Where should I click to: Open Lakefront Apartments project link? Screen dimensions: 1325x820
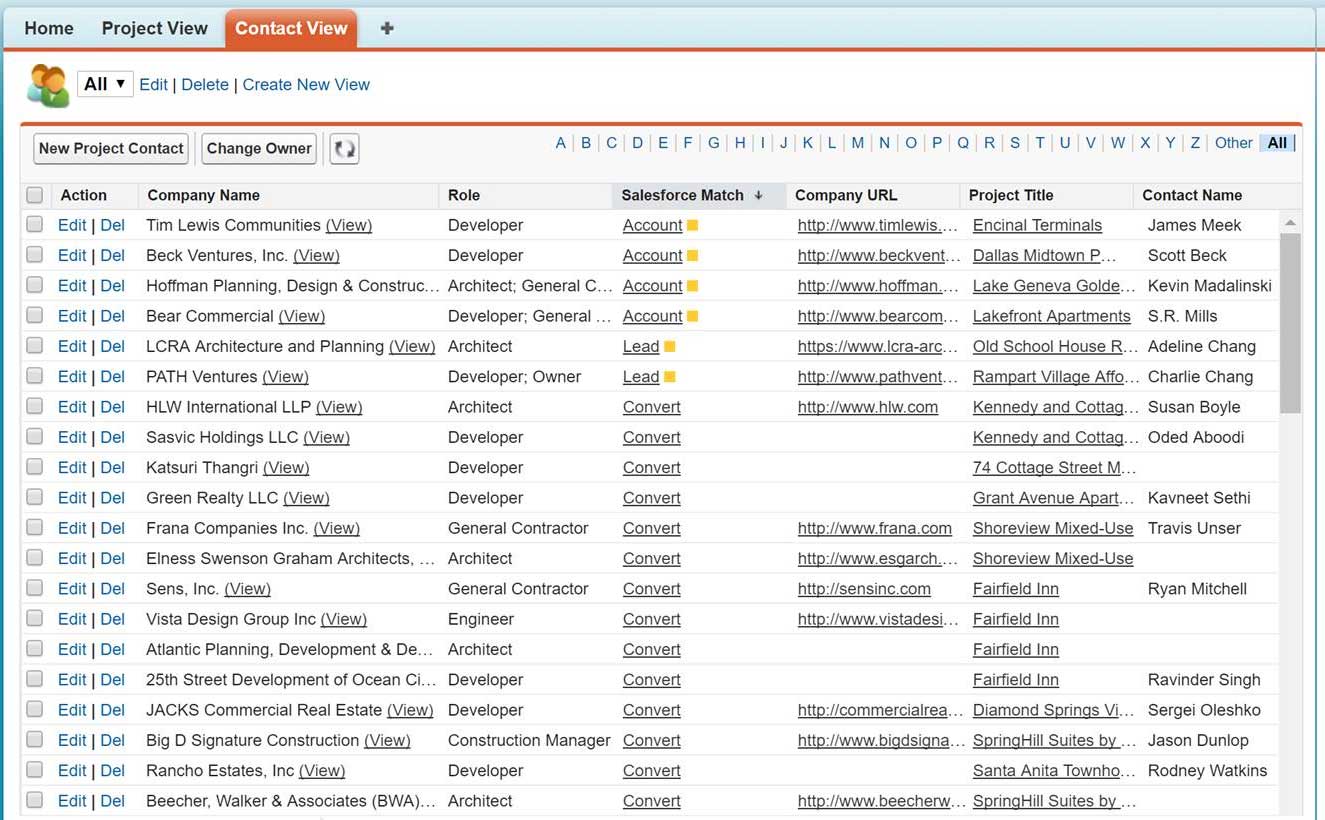coord(1051,316)
